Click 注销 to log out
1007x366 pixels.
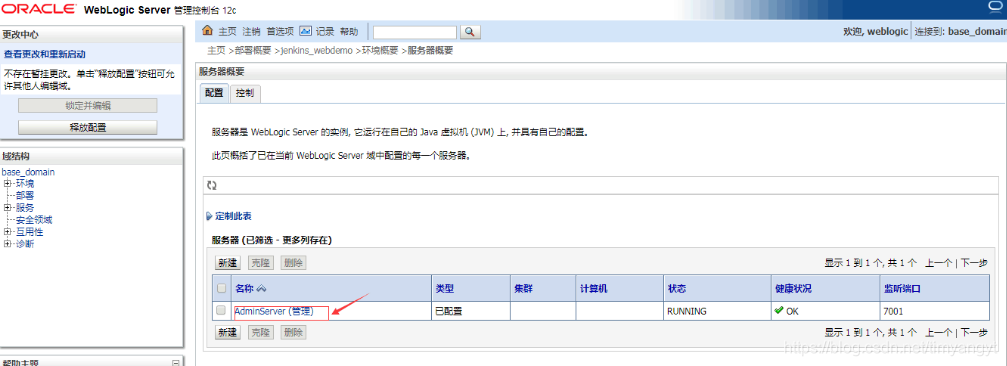[252, 31]
